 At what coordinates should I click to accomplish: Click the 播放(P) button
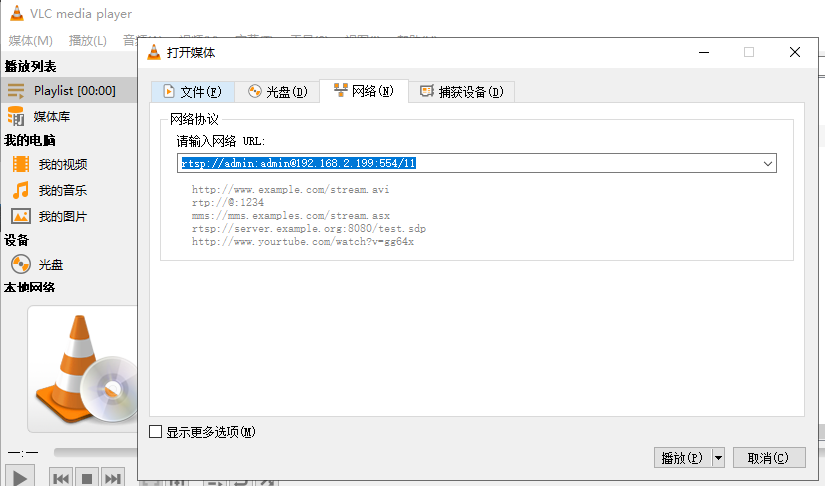point(682,458)
